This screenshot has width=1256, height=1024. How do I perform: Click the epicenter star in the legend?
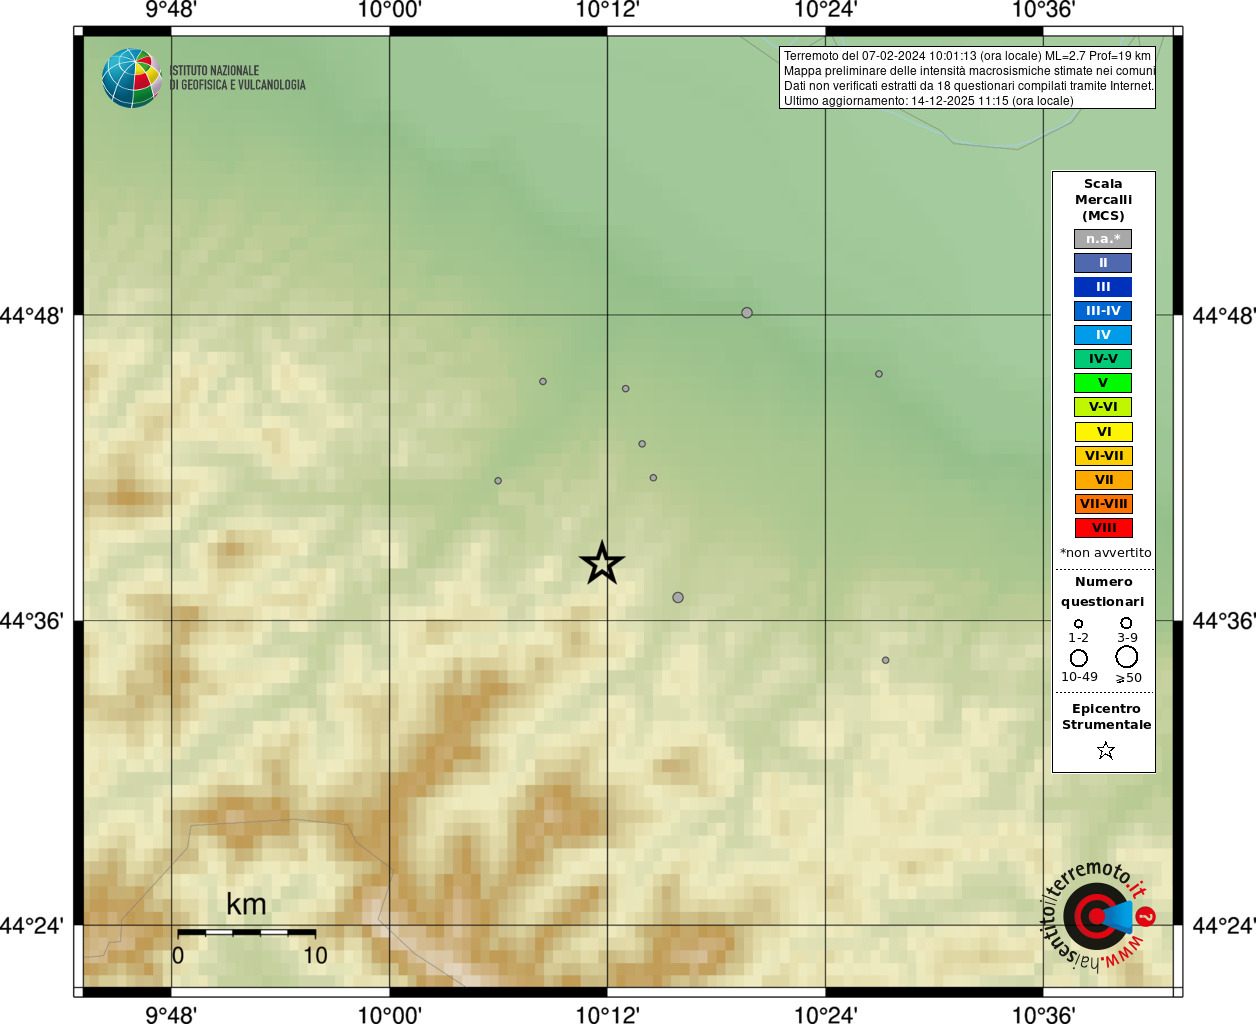pyautogui.click(x=1105, y=750)
